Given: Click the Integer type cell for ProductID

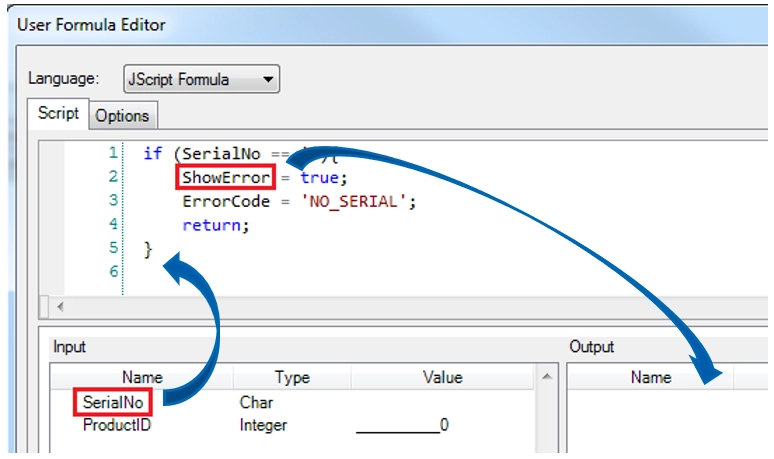Looking at the screenshot, I should 263,425.
